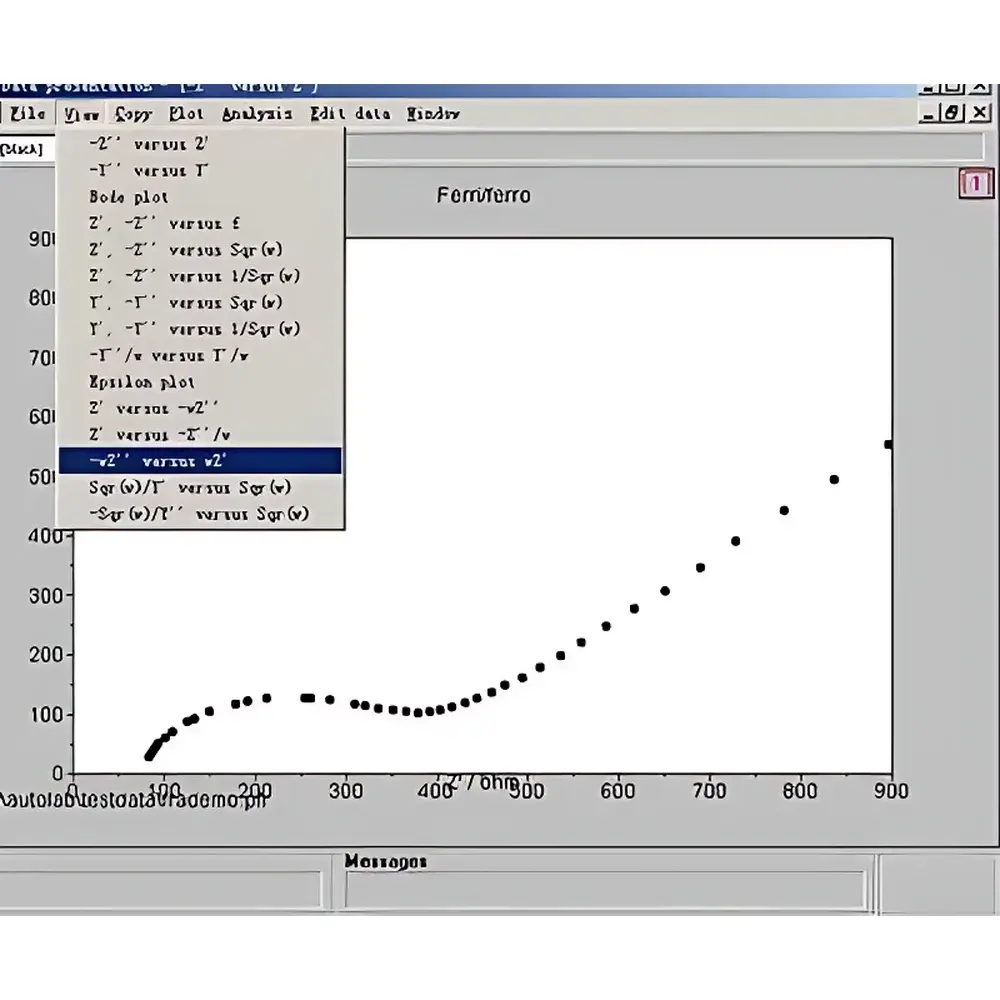Screen dimensions: 1000x1000
Task: Open the Analysis menu
Action: coord(256,113)
